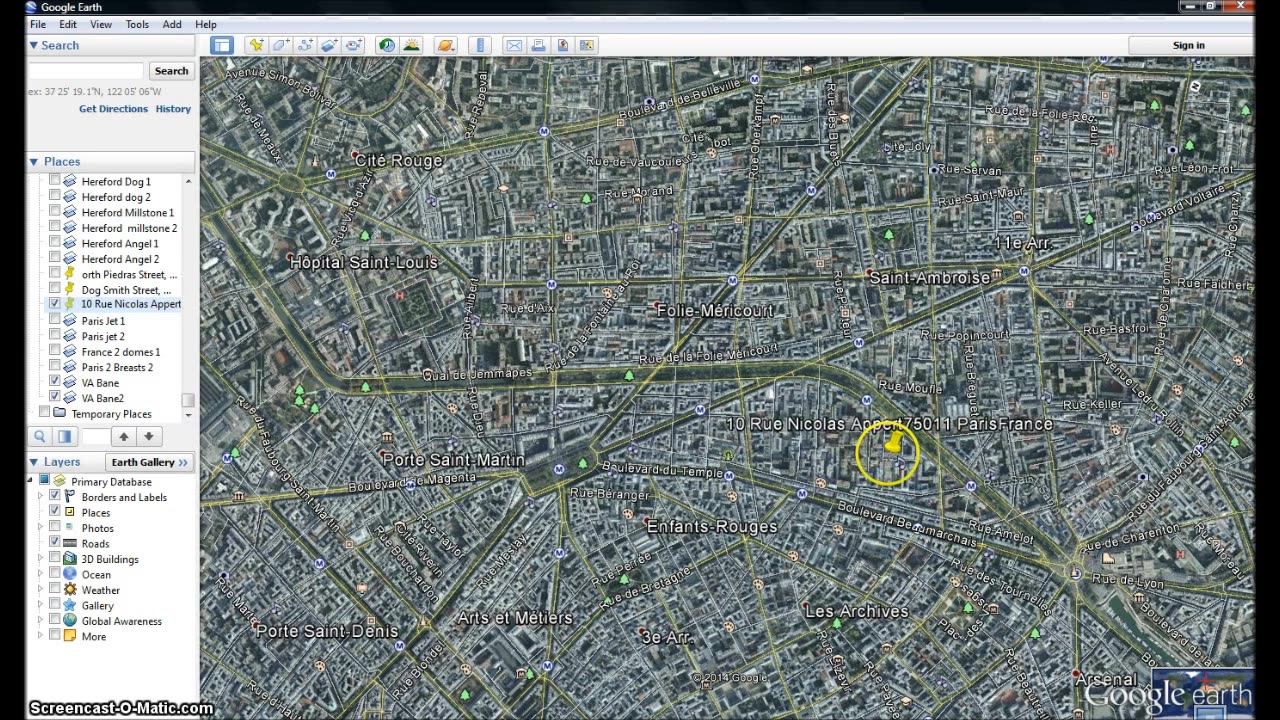The height and width of the screenshot is (720, 1280).
Task: Open the Help menu
Action: (x=206, y=24)
